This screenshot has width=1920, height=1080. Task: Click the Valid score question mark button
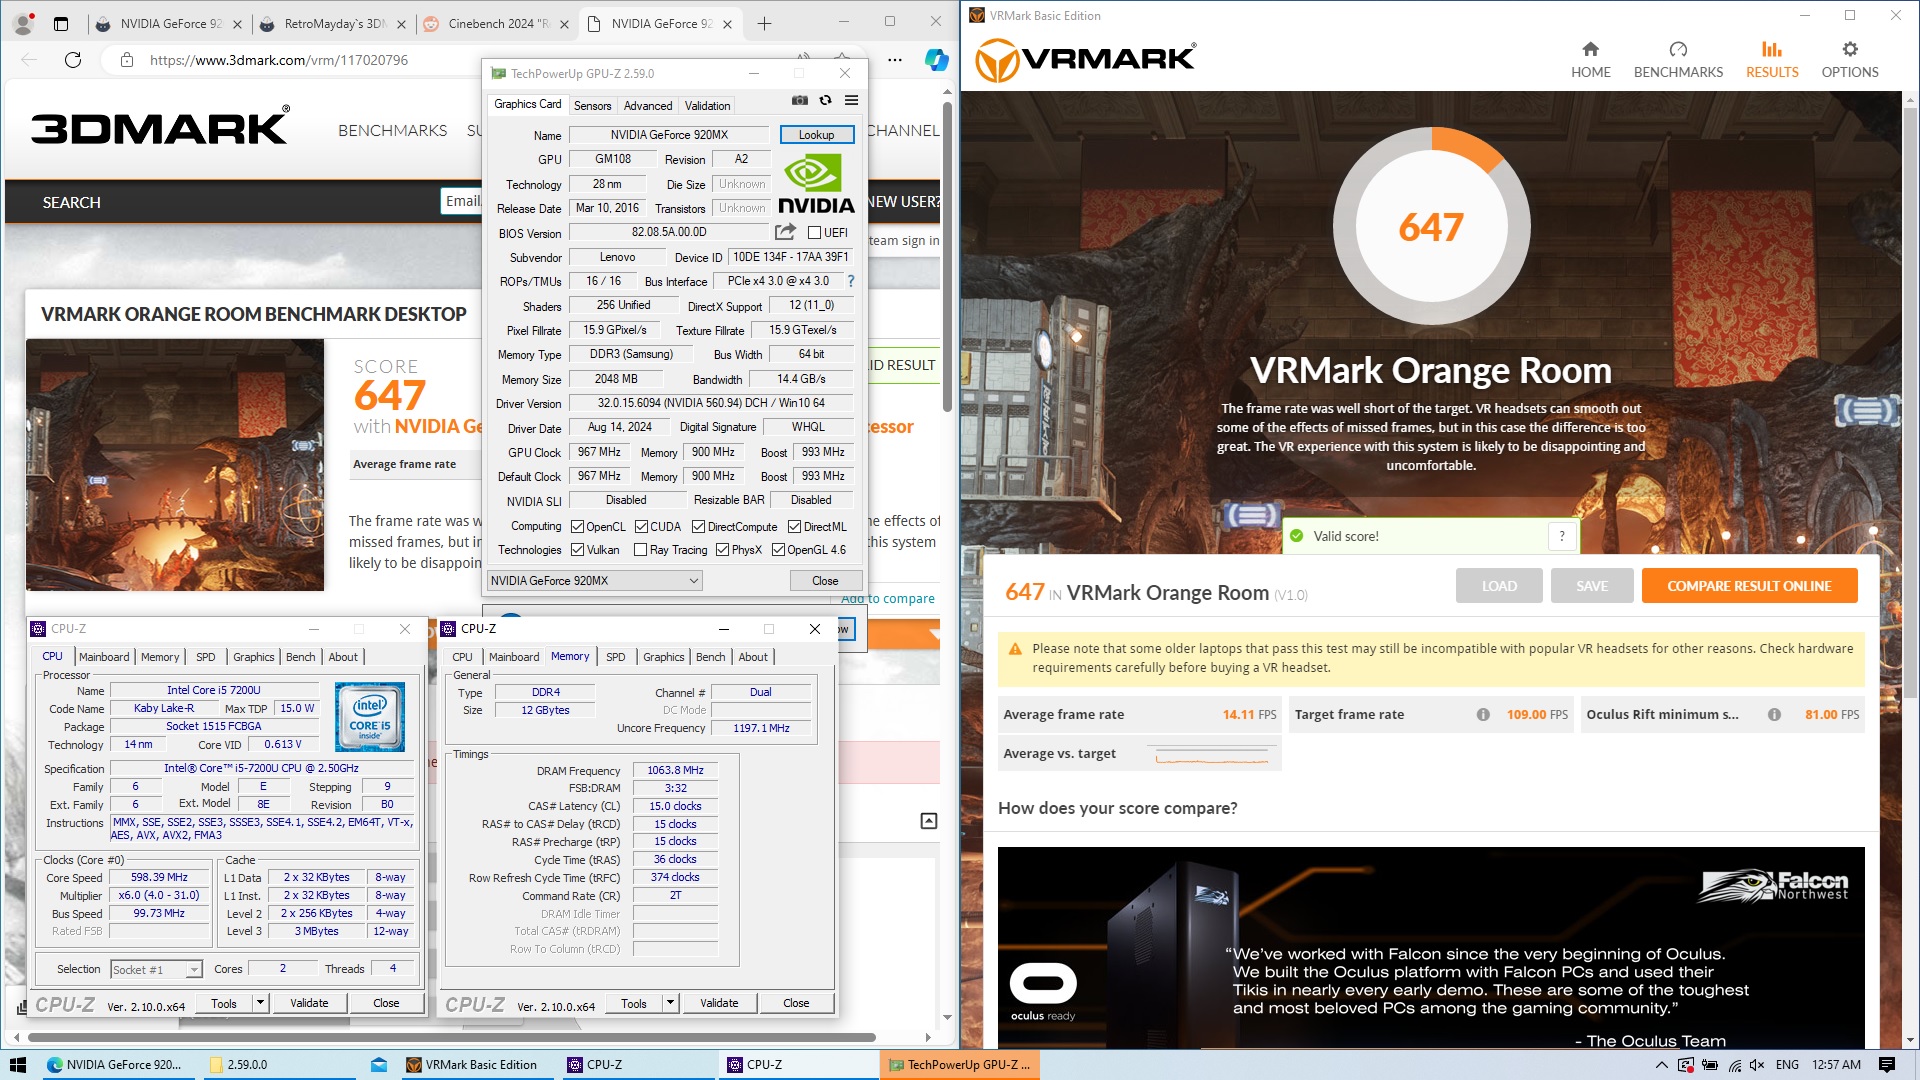(x=1562, y=536)
